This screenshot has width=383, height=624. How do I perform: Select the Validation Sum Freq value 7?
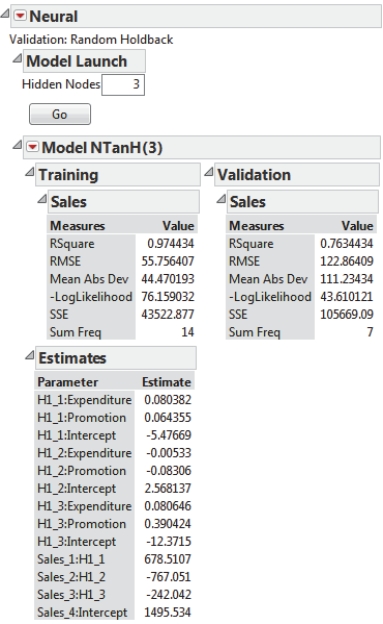(370, 332)
